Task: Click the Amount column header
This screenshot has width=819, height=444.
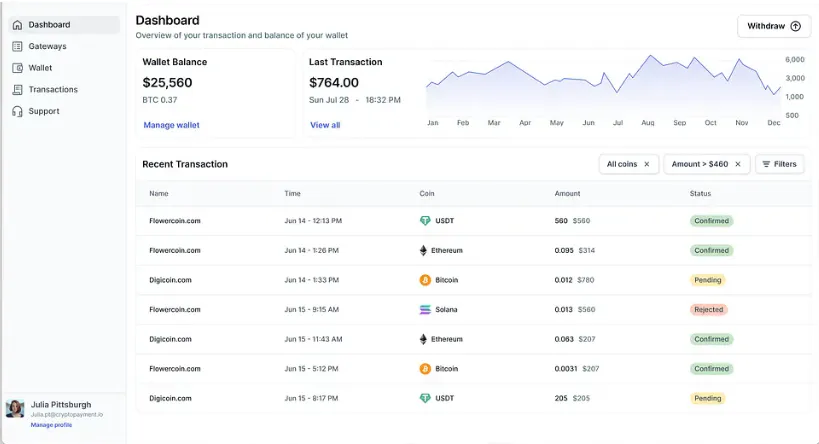Action: tap(567, 194)
